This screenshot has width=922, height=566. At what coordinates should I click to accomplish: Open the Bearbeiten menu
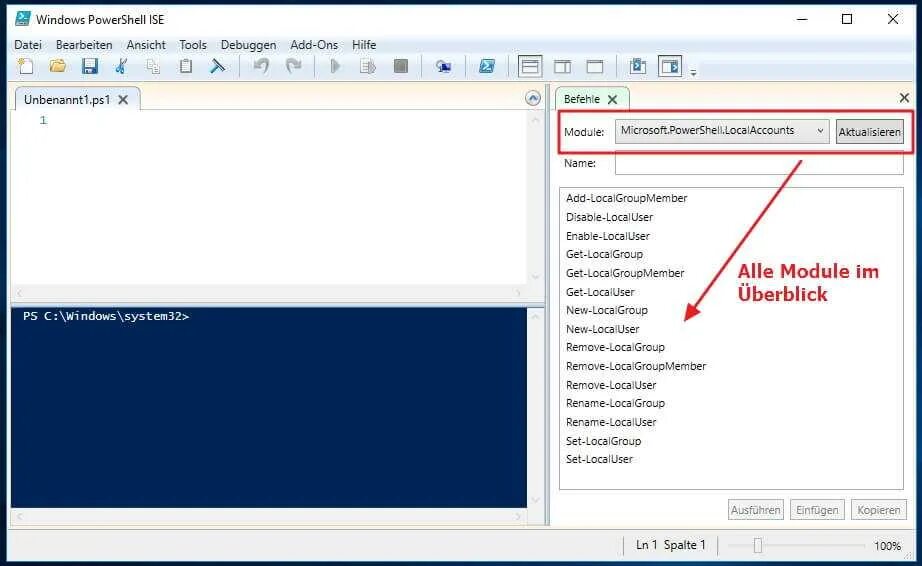(x=84, y=45)
